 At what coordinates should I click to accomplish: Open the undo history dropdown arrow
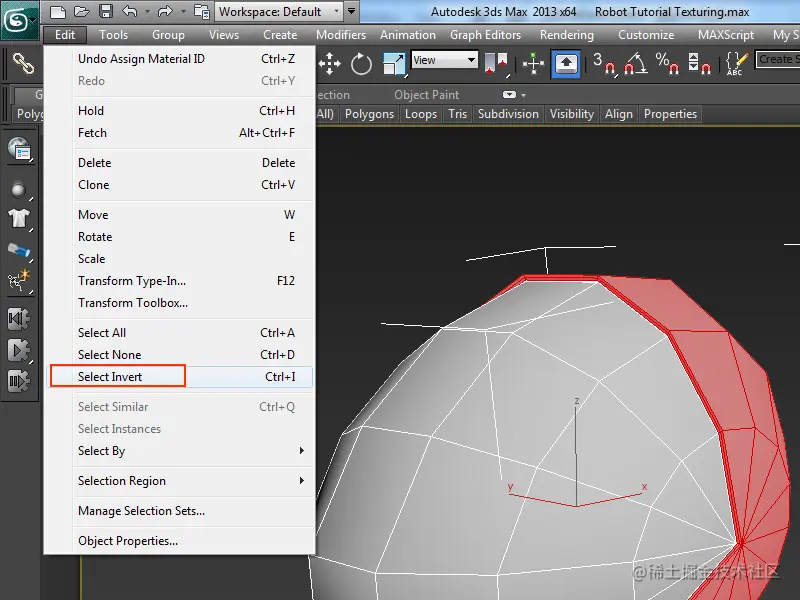point(147,11)
